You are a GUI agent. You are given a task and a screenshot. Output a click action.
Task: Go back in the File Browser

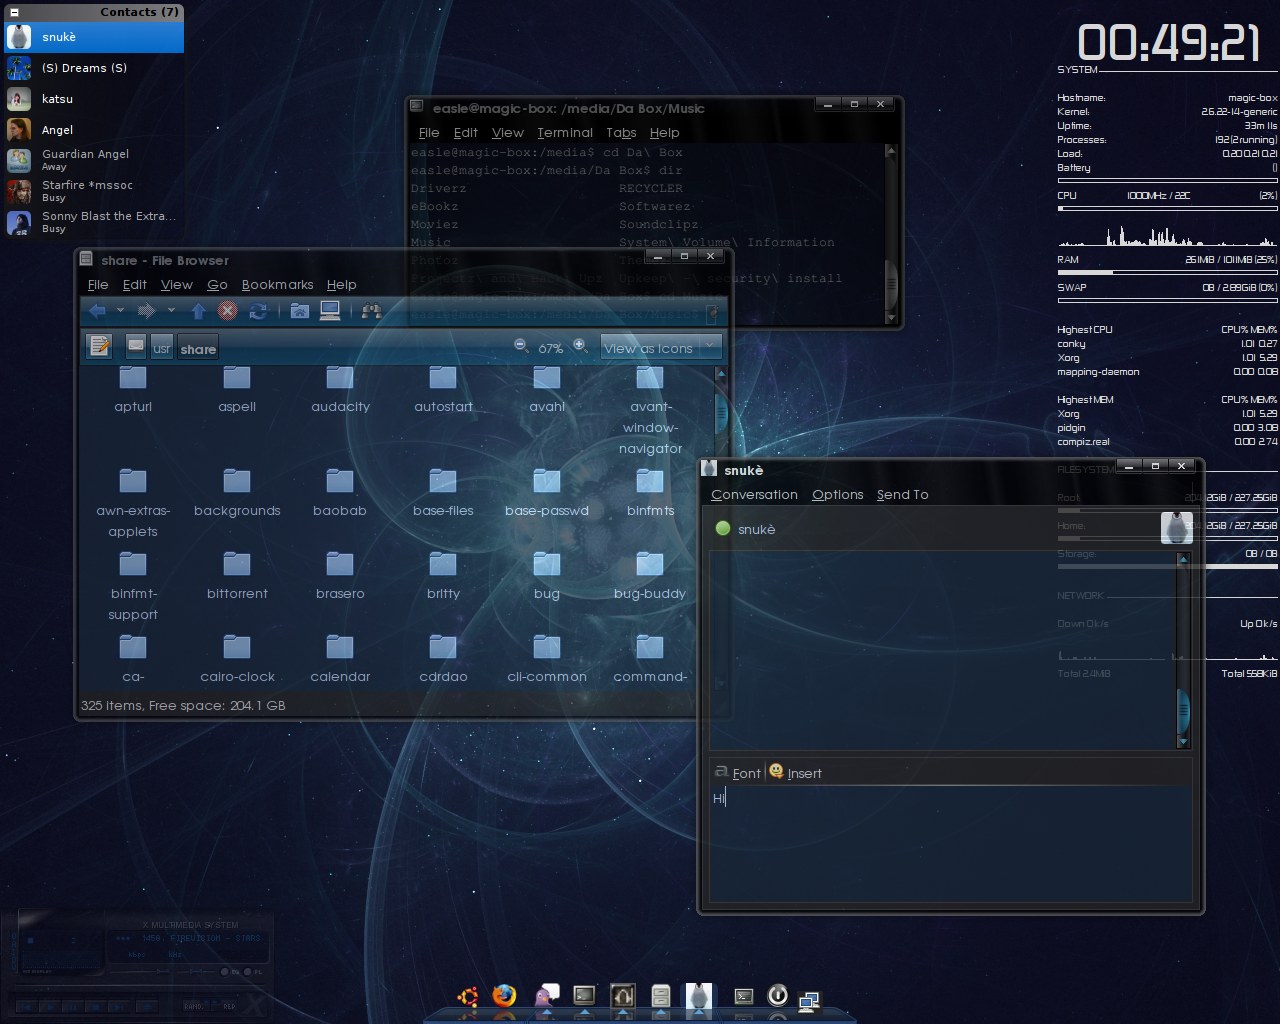tap(97, 311)
